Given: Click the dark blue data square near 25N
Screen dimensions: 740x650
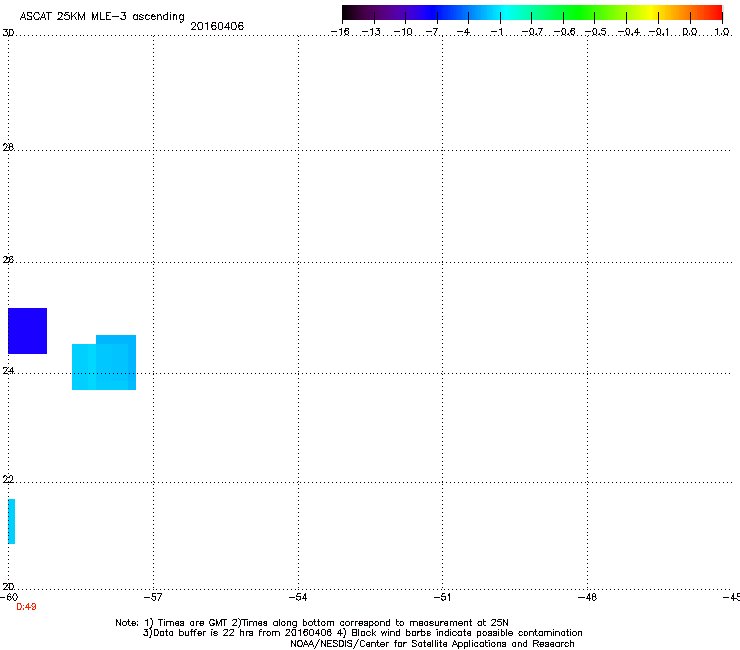Looking at the screenshot, I should click(x=27, y=331).
